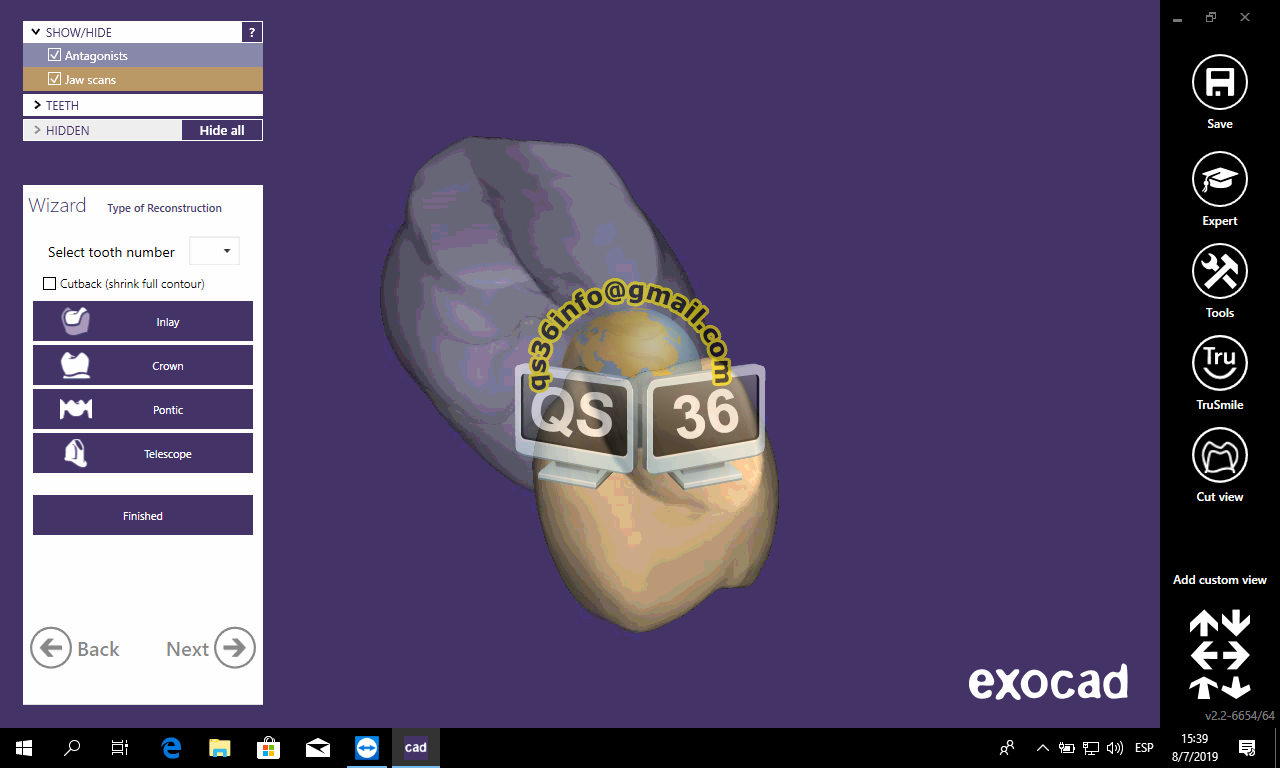Uncheck the Antagonists visibility checkbox

(x=54, y=55)
